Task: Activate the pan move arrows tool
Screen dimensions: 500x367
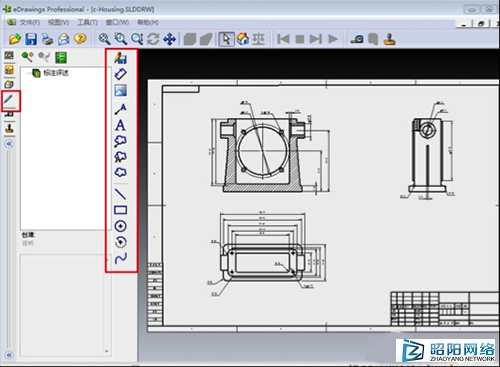Action: click(170, 39)
